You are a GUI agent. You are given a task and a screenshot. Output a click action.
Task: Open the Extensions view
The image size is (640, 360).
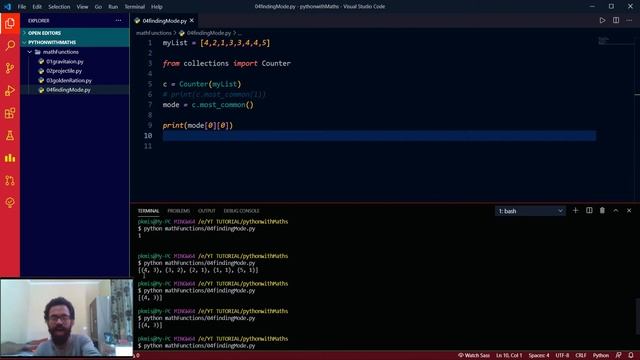[10, 113]
